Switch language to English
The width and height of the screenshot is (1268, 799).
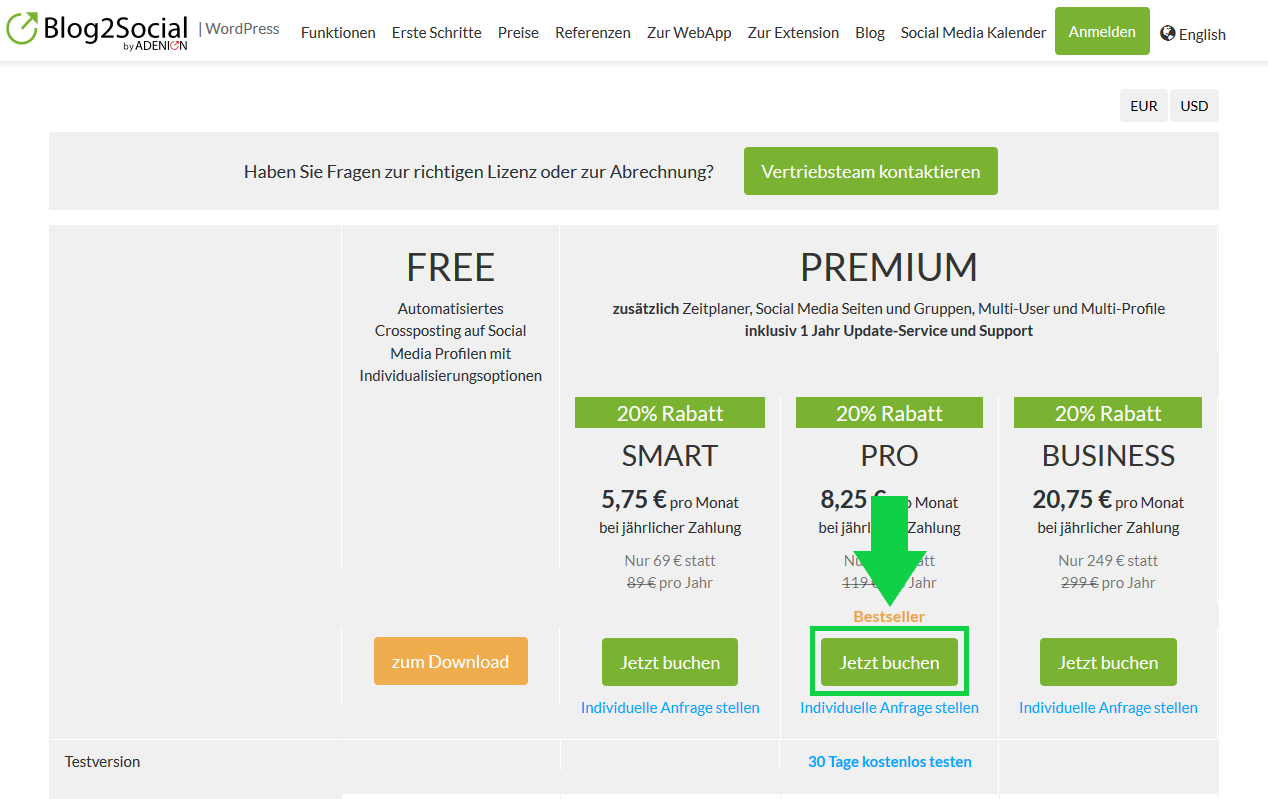coord(1202,34)
